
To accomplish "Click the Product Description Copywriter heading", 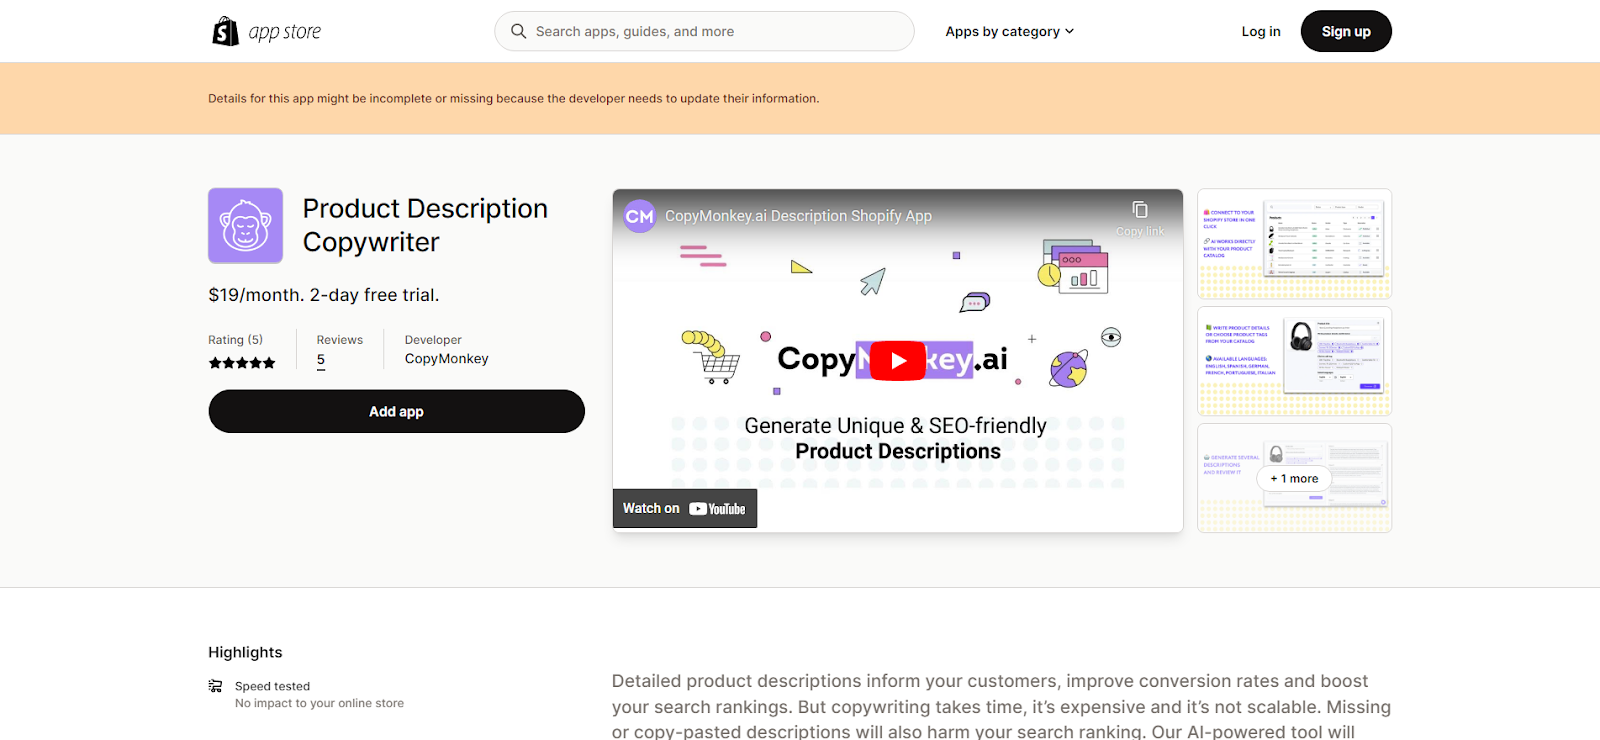I will point(425,225).
